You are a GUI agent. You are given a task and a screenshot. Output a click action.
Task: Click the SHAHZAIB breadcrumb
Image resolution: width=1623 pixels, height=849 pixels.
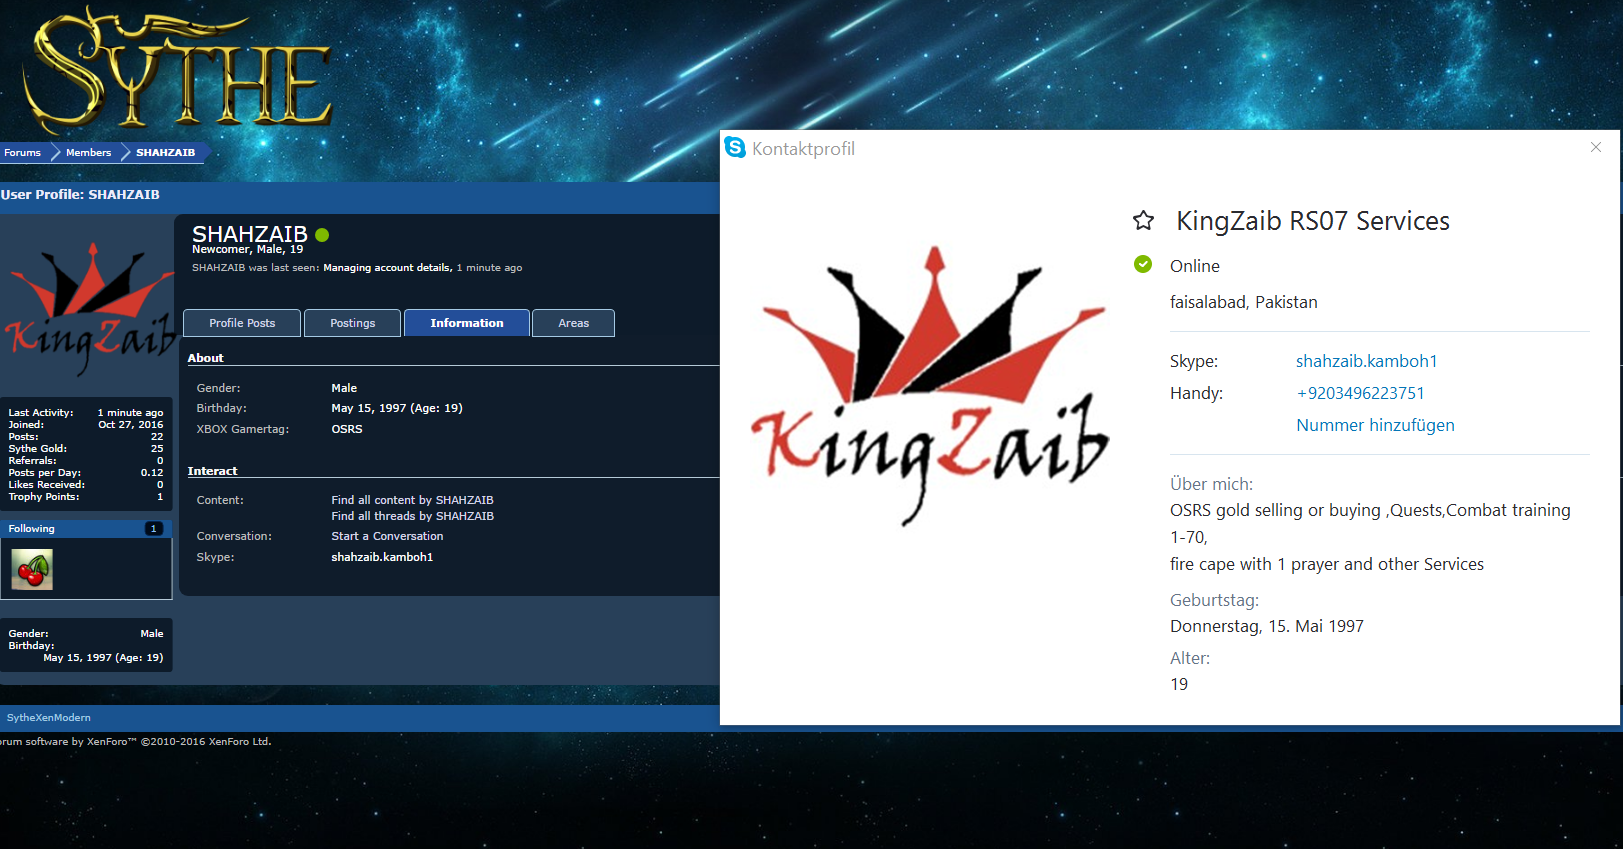pos(165,153)
